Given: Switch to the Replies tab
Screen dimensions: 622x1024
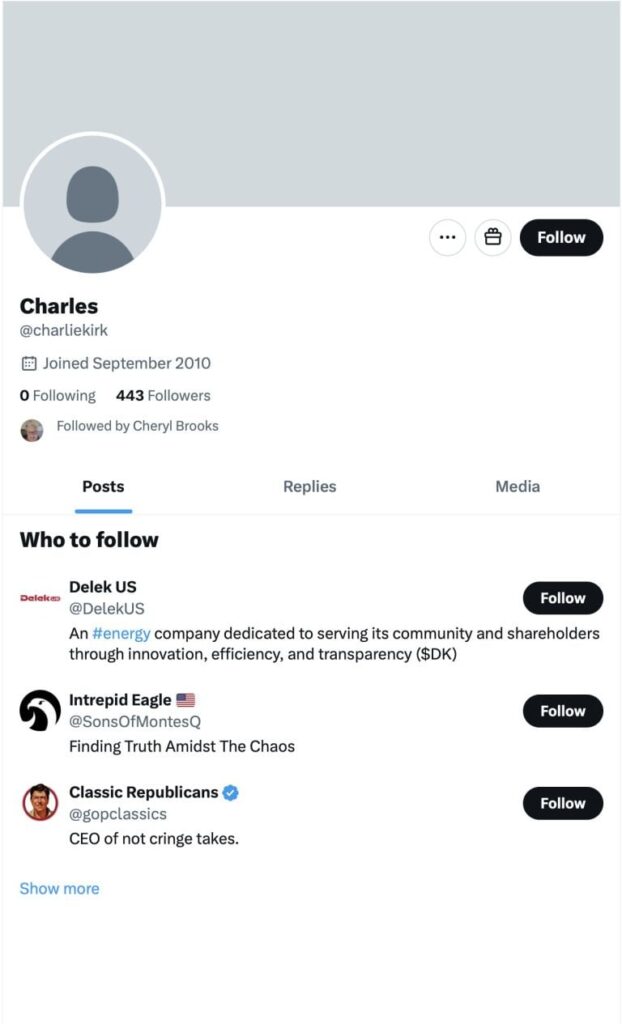Looking at the screenshot, I should click(x=310, y=487).
